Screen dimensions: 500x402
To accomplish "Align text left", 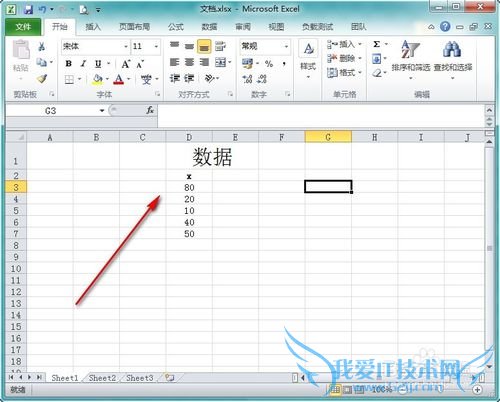I will [x=175, y=62].
